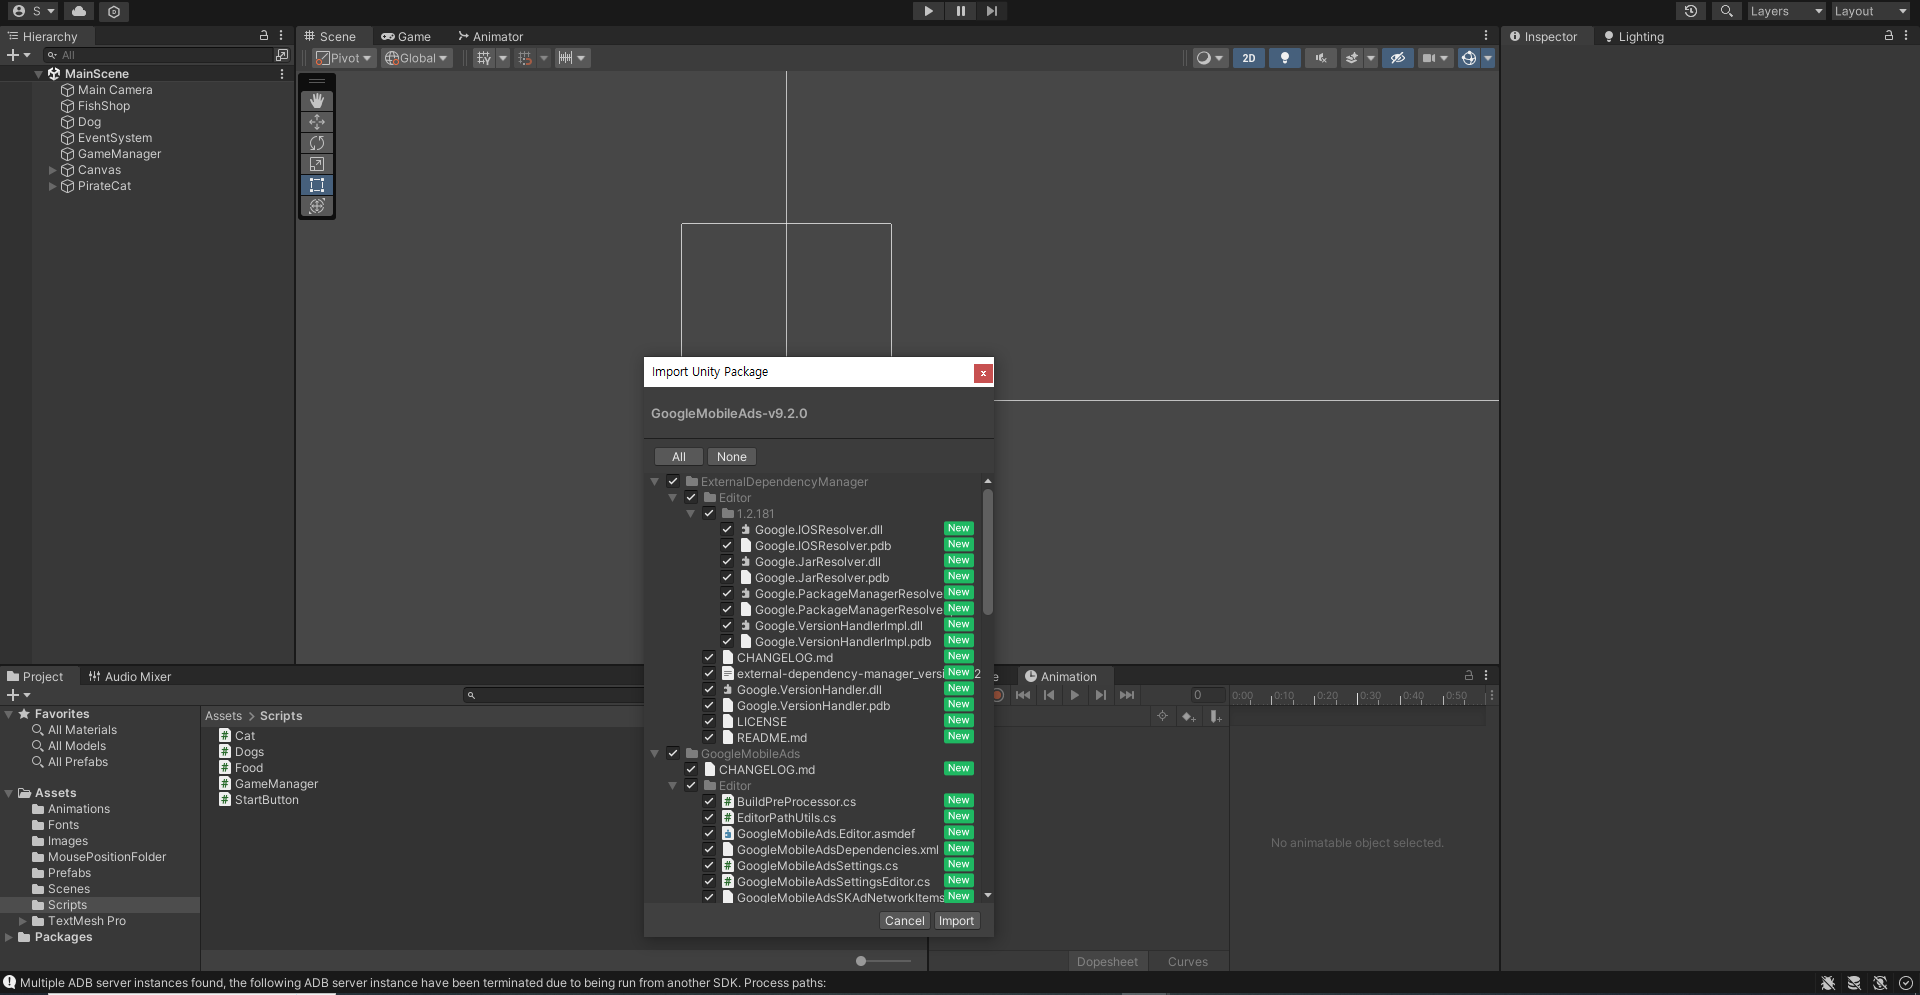The height and width of the screenshot is (995, 1920).
Task: Open Undo History in top bar
Action: (1691, 11)
